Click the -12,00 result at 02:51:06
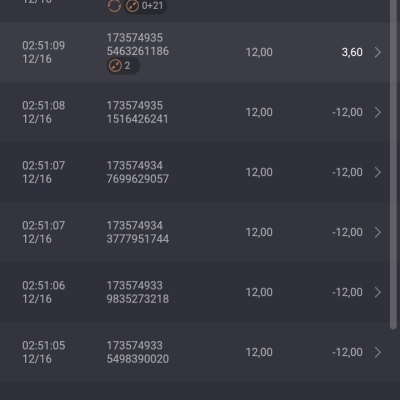400x400 pixels. click(347, 292)
